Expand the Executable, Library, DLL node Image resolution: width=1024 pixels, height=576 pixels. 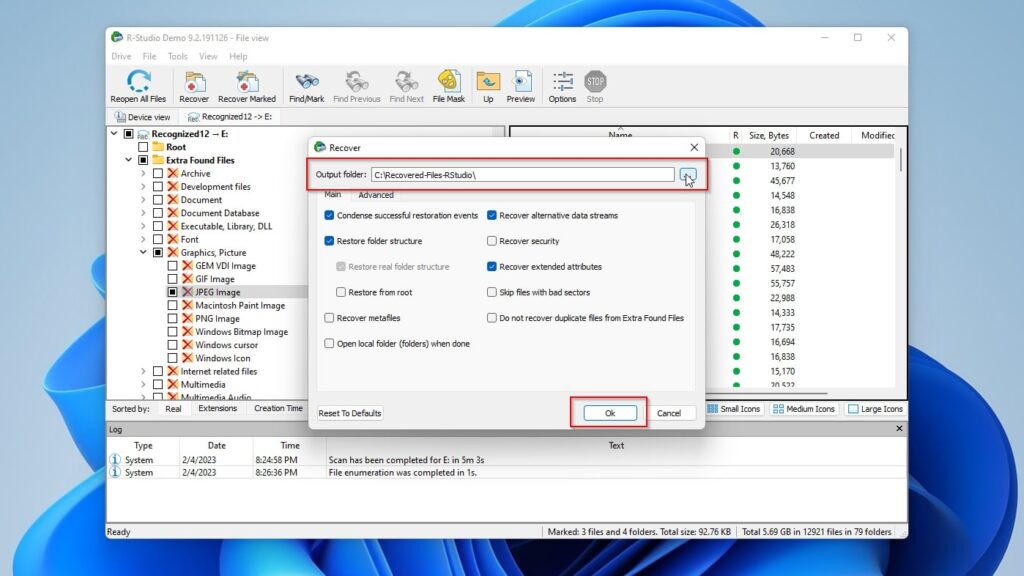[x=143, y=226]
